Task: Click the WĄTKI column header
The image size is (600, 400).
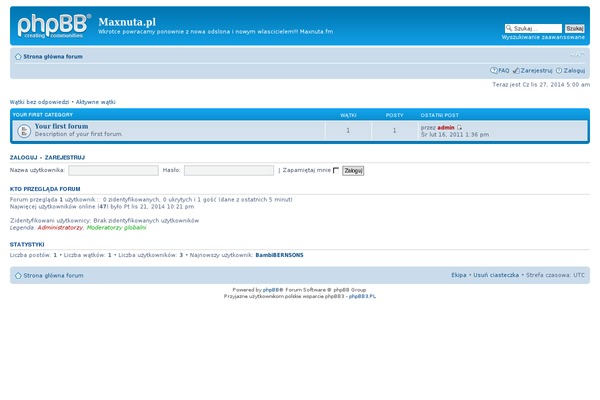Action: [348, 115]
